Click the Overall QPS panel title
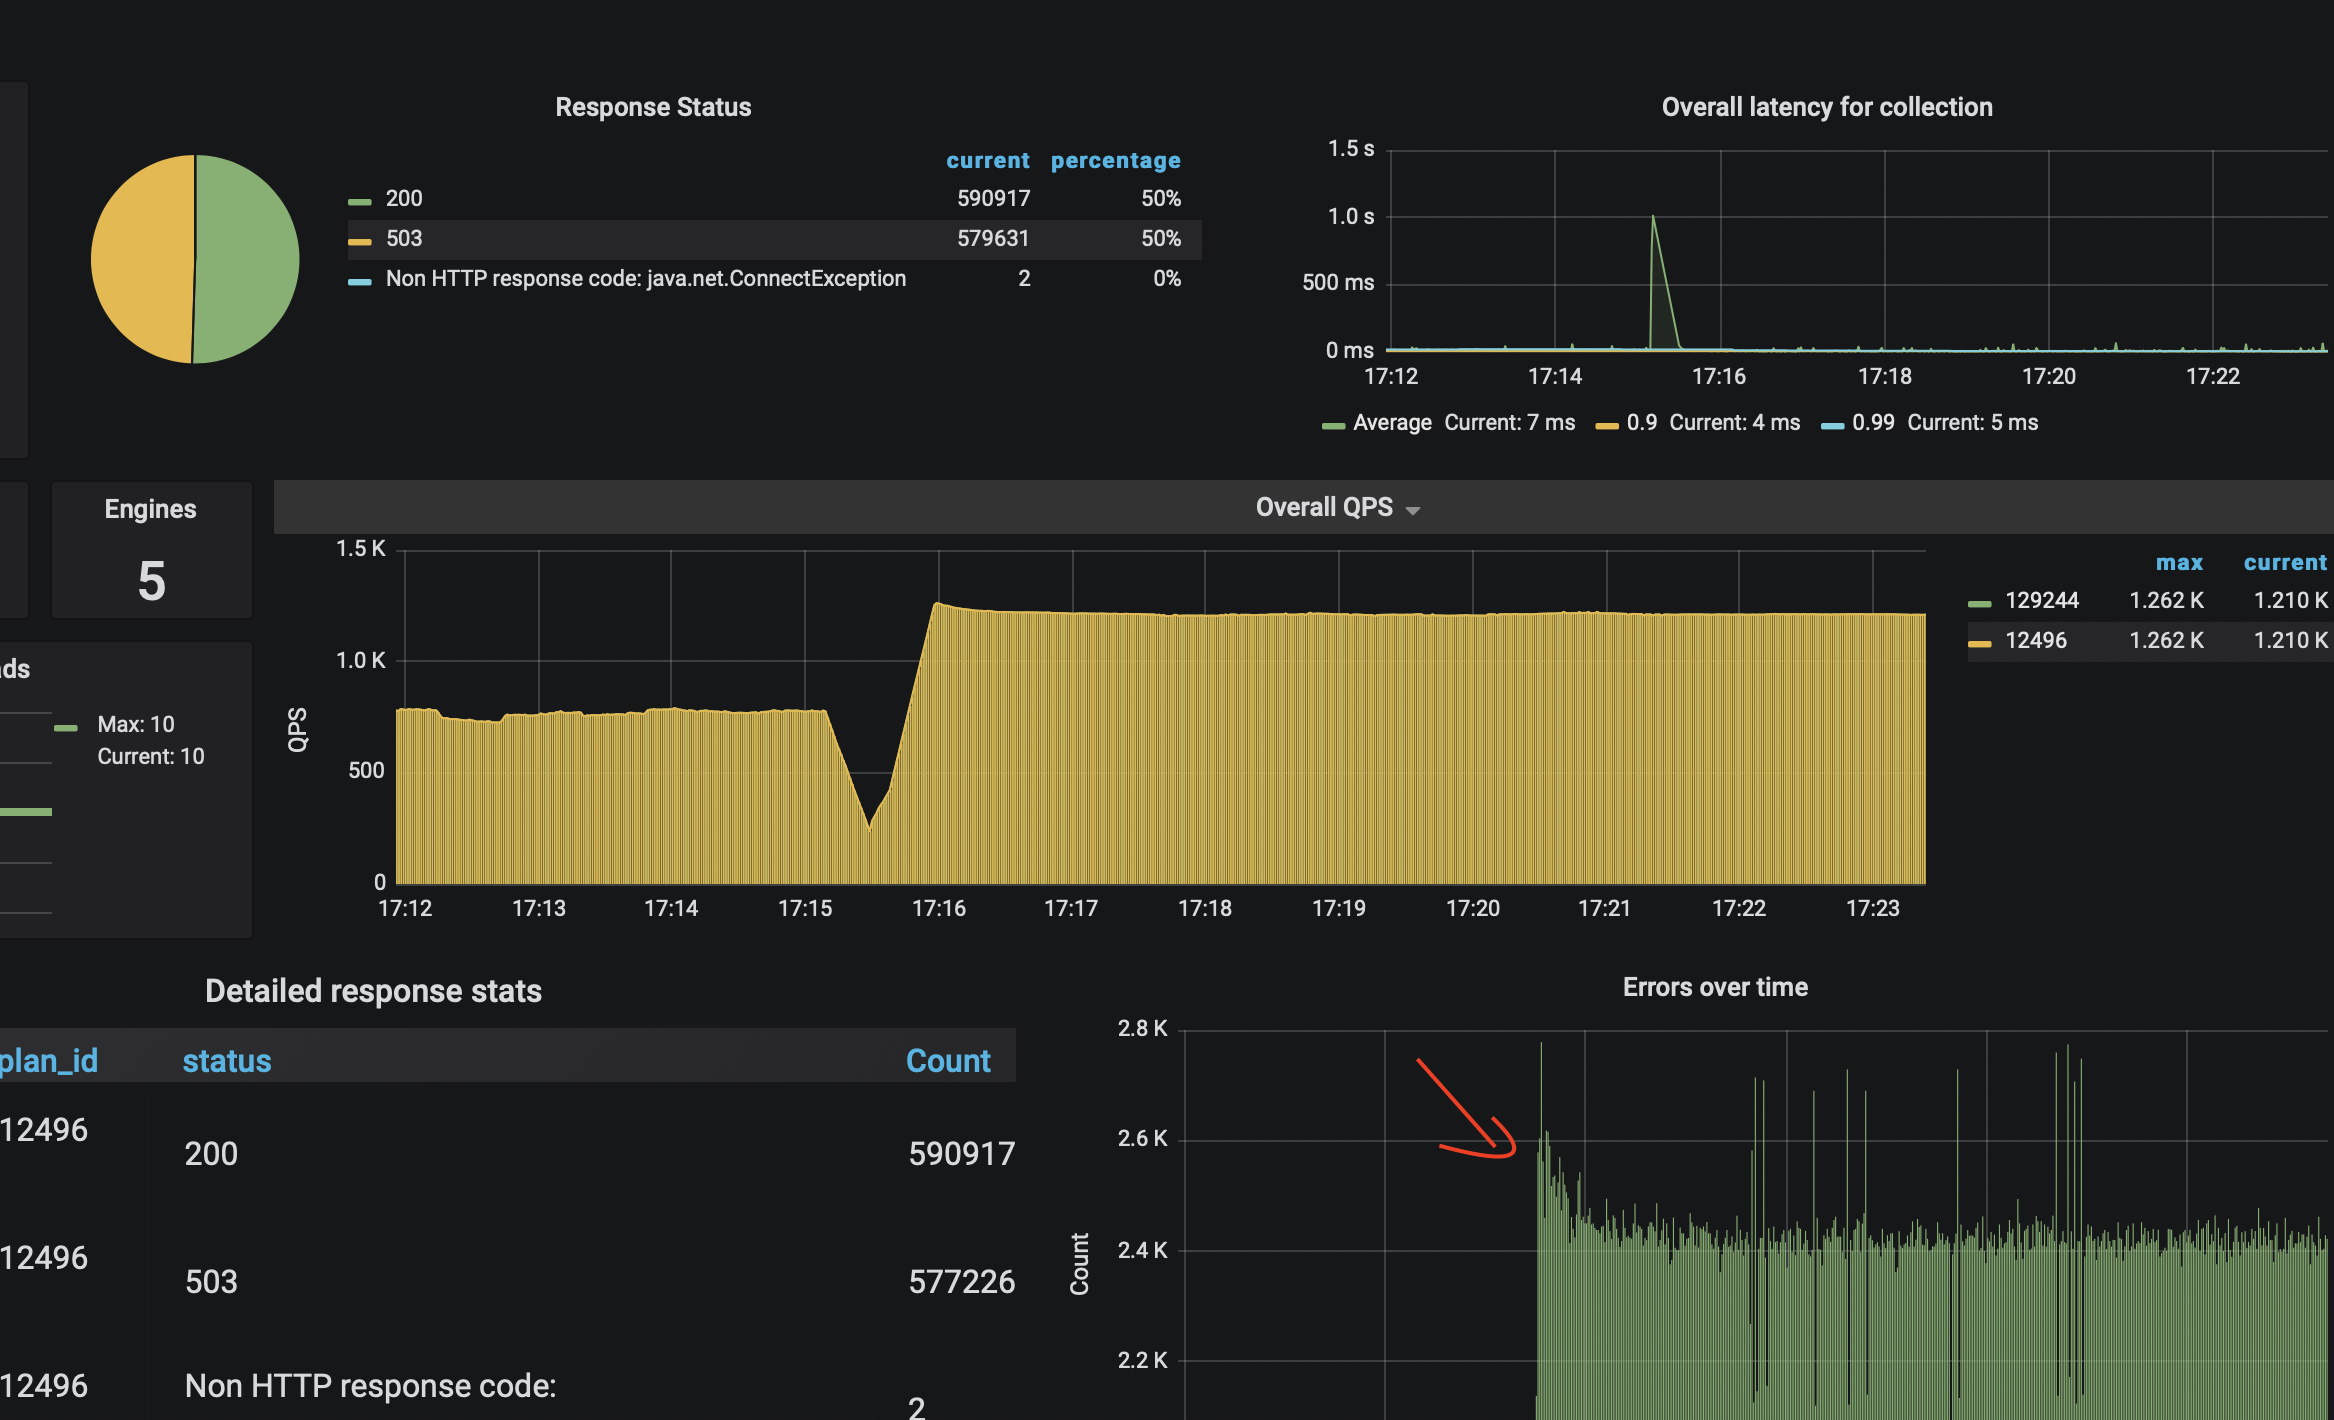This screenshot has height=1420, width=2334. coord(1323,507)
